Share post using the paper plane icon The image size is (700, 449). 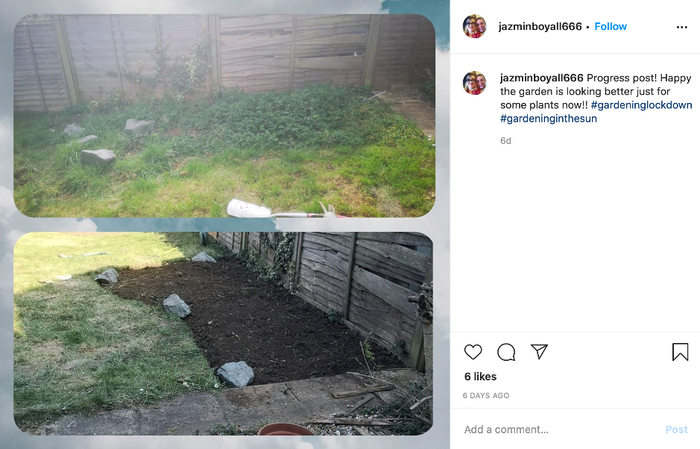click(539, 352)
